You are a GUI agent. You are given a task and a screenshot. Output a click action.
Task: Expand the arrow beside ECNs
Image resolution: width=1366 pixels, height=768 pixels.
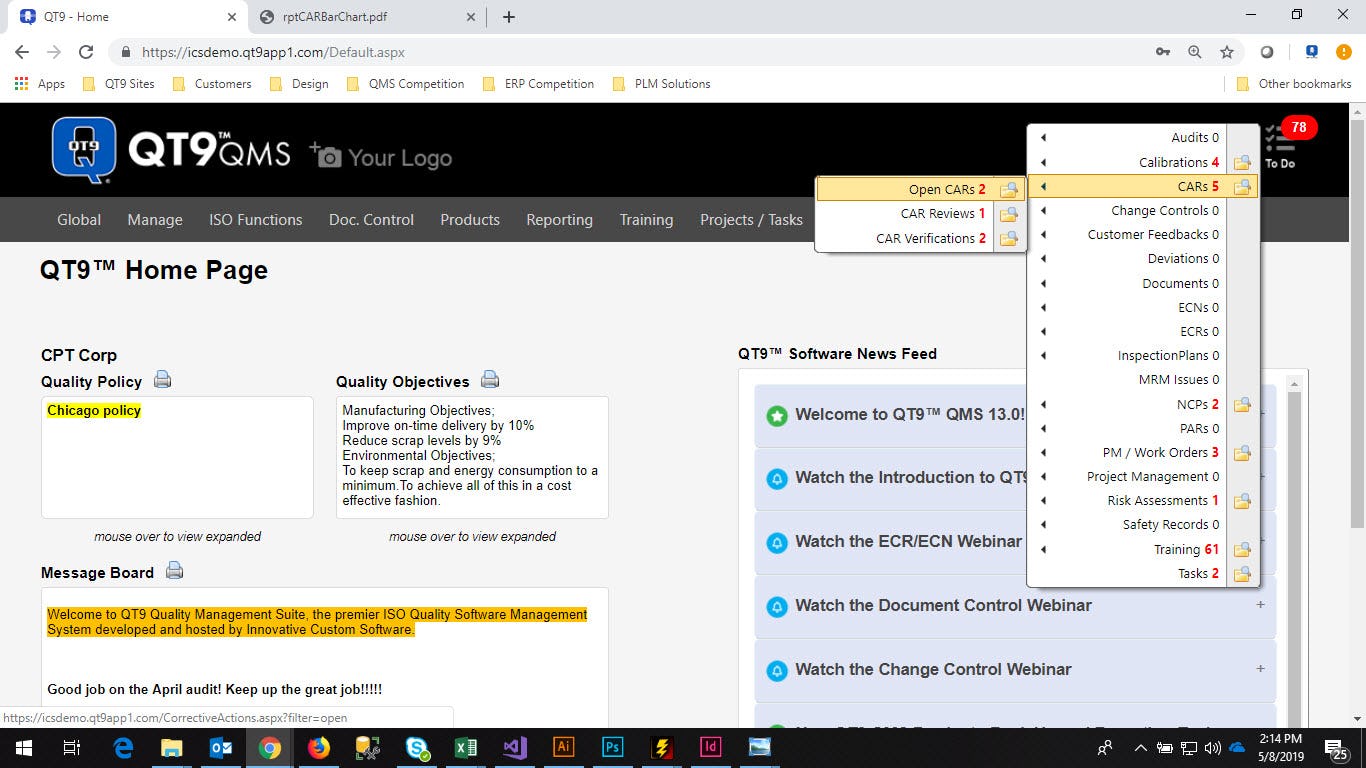coord(1043,307)
